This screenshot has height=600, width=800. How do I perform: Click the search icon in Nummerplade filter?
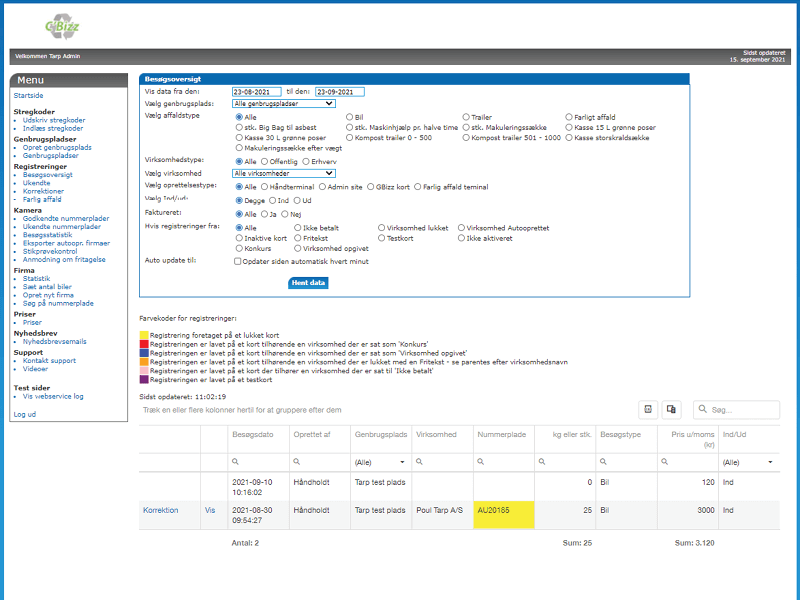click(x=482, y=462)
